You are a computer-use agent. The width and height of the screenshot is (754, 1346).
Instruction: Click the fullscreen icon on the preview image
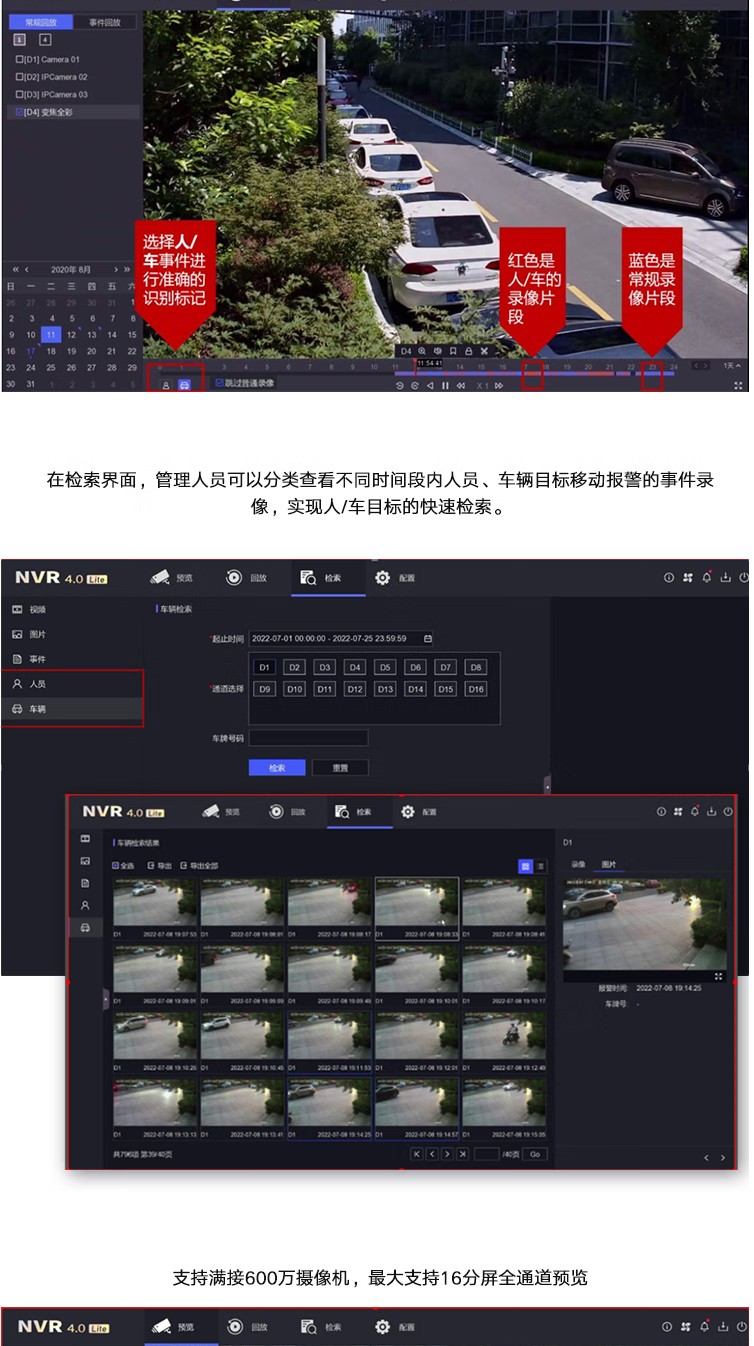pos(719,976)
